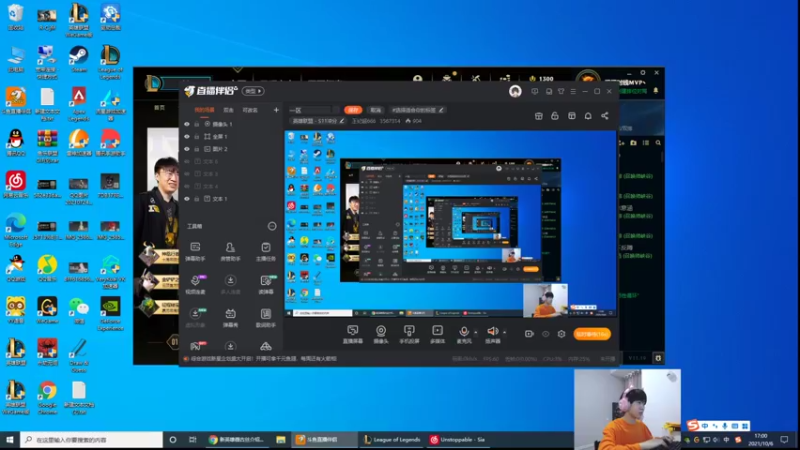
Task: Open the 主播任务 tool
Action: coord(265,252)
